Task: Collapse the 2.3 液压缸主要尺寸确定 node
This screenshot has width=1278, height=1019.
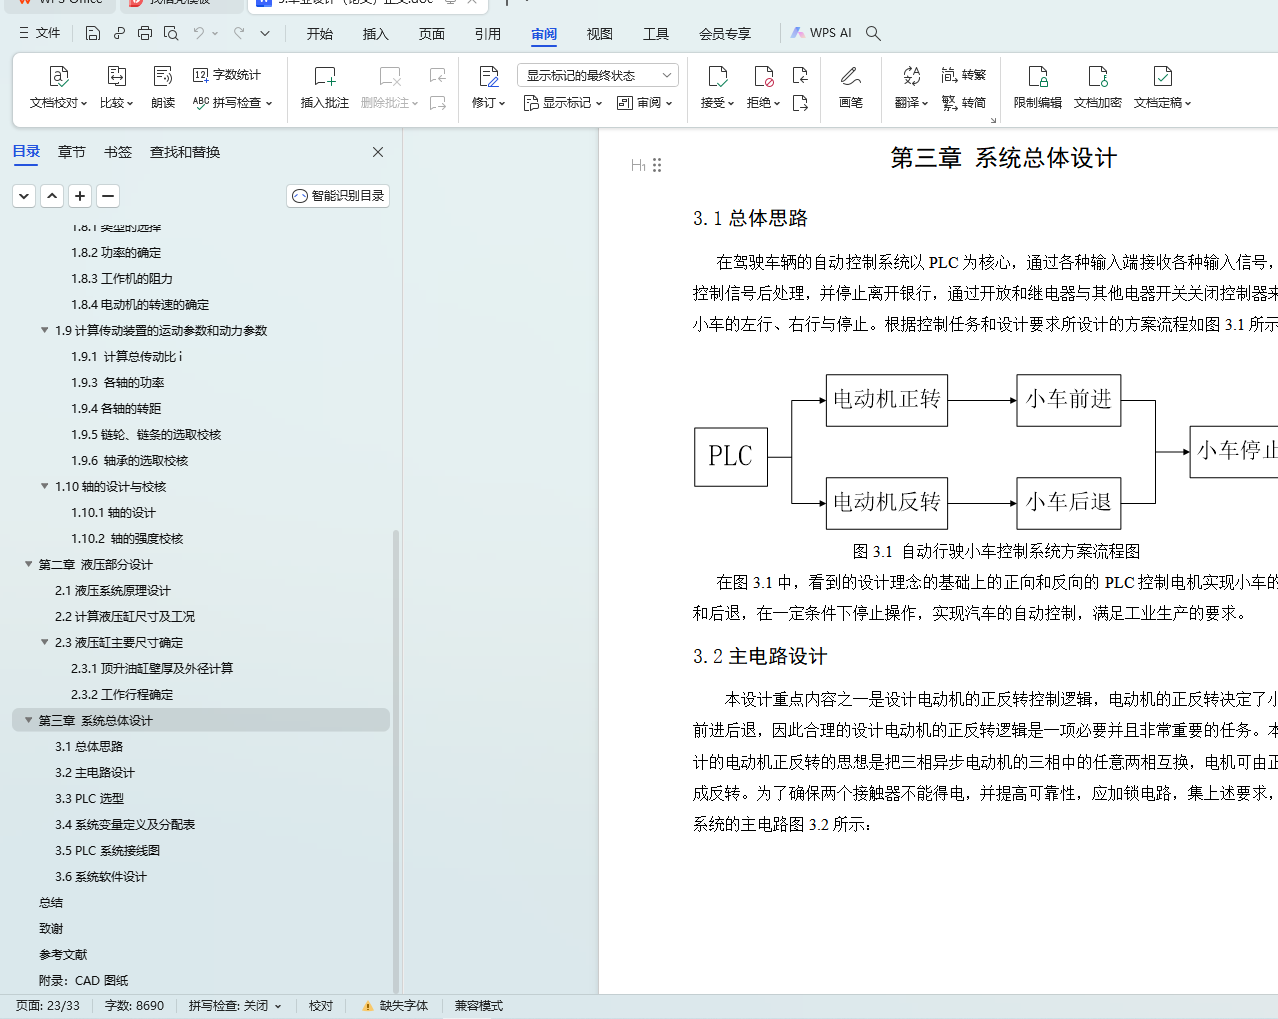Action: pos(45,642)
